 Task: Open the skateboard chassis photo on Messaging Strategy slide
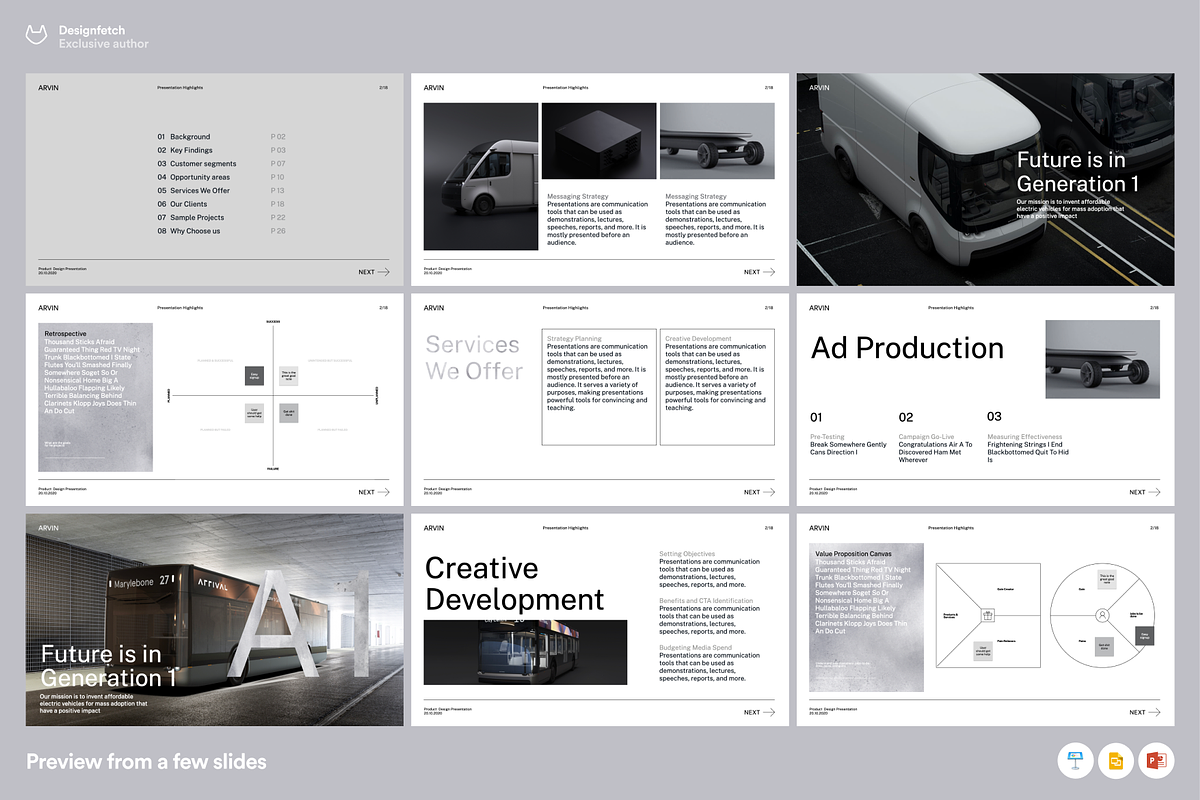point(717,141)
